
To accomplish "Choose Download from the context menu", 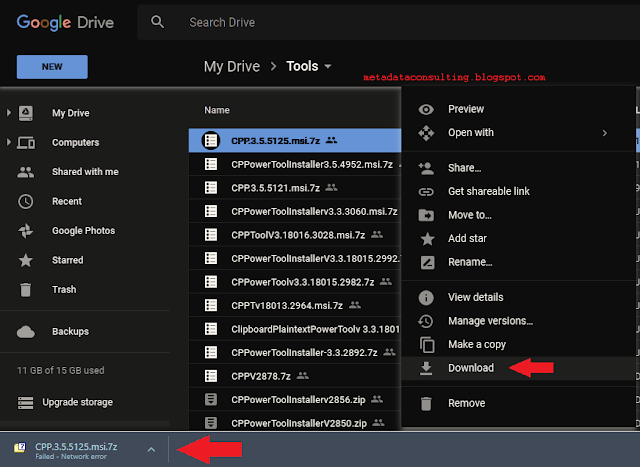I will (x=470, y=368).
